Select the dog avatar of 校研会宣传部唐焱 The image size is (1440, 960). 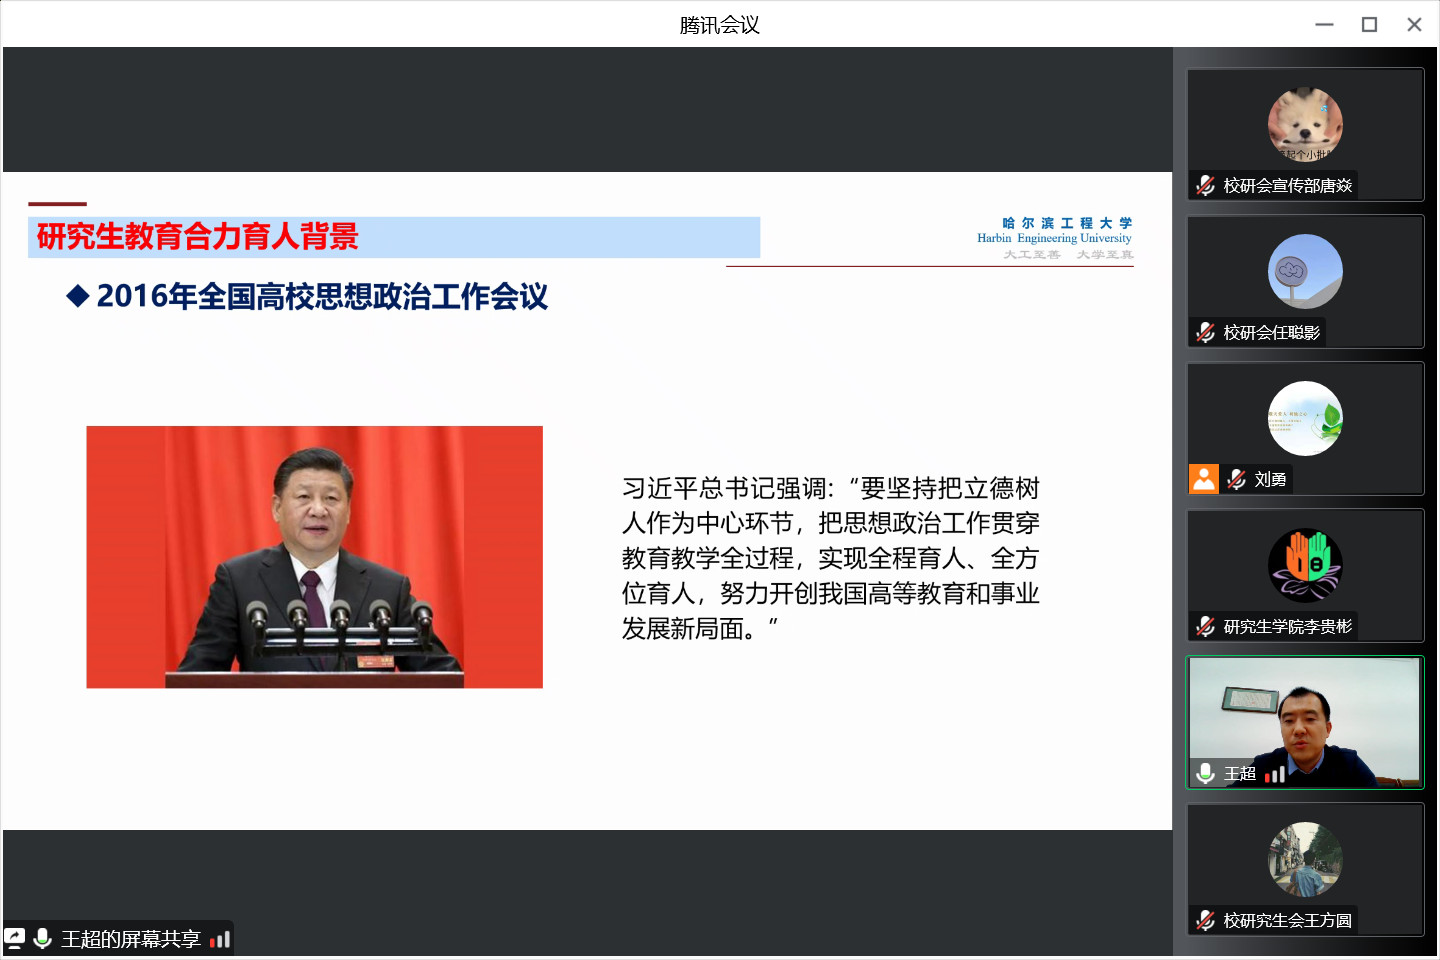pos(1305,124)
